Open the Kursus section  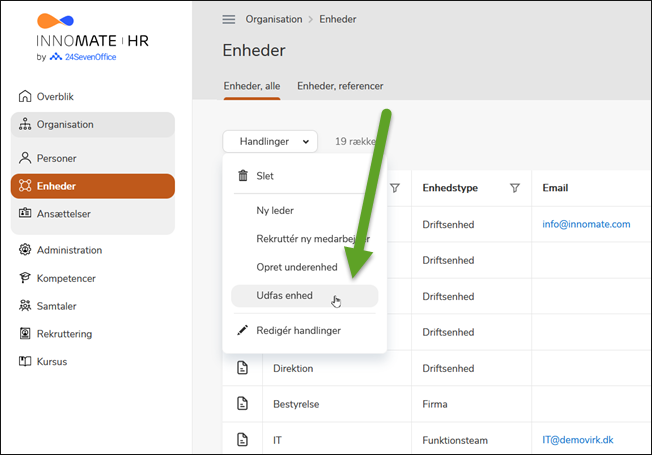(x=52, y=361)
